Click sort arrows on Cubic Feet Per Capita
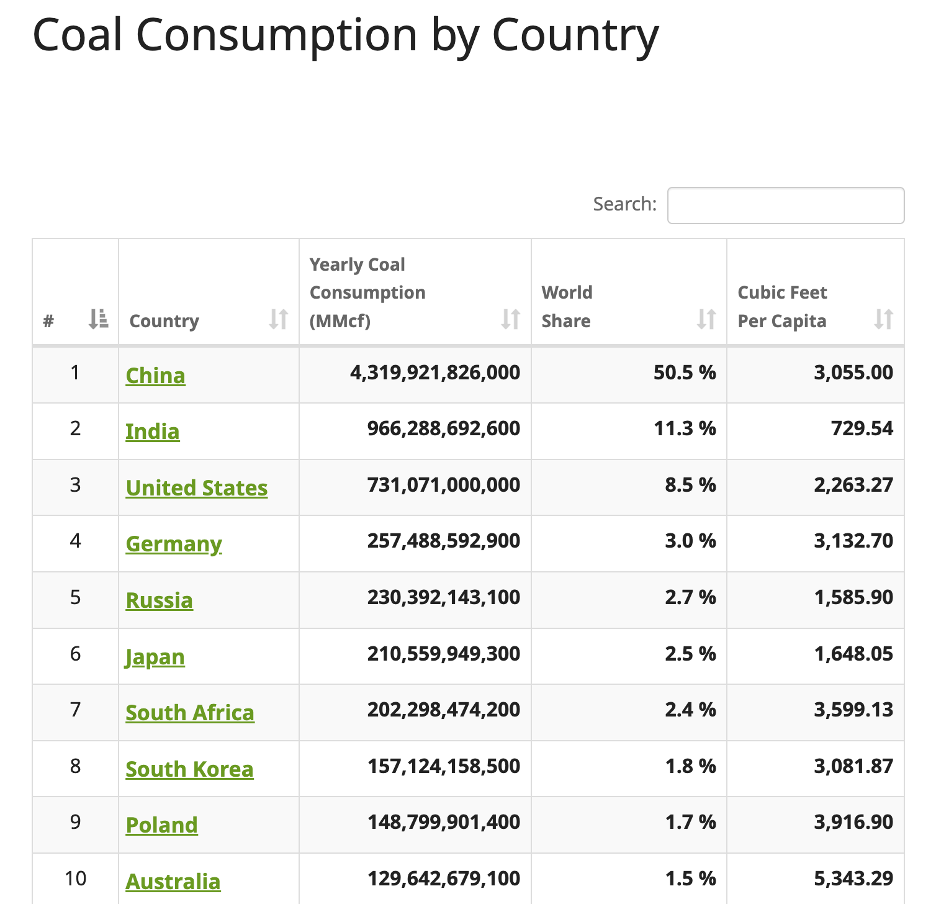This screenshot has width=936, height=904. 883,320
